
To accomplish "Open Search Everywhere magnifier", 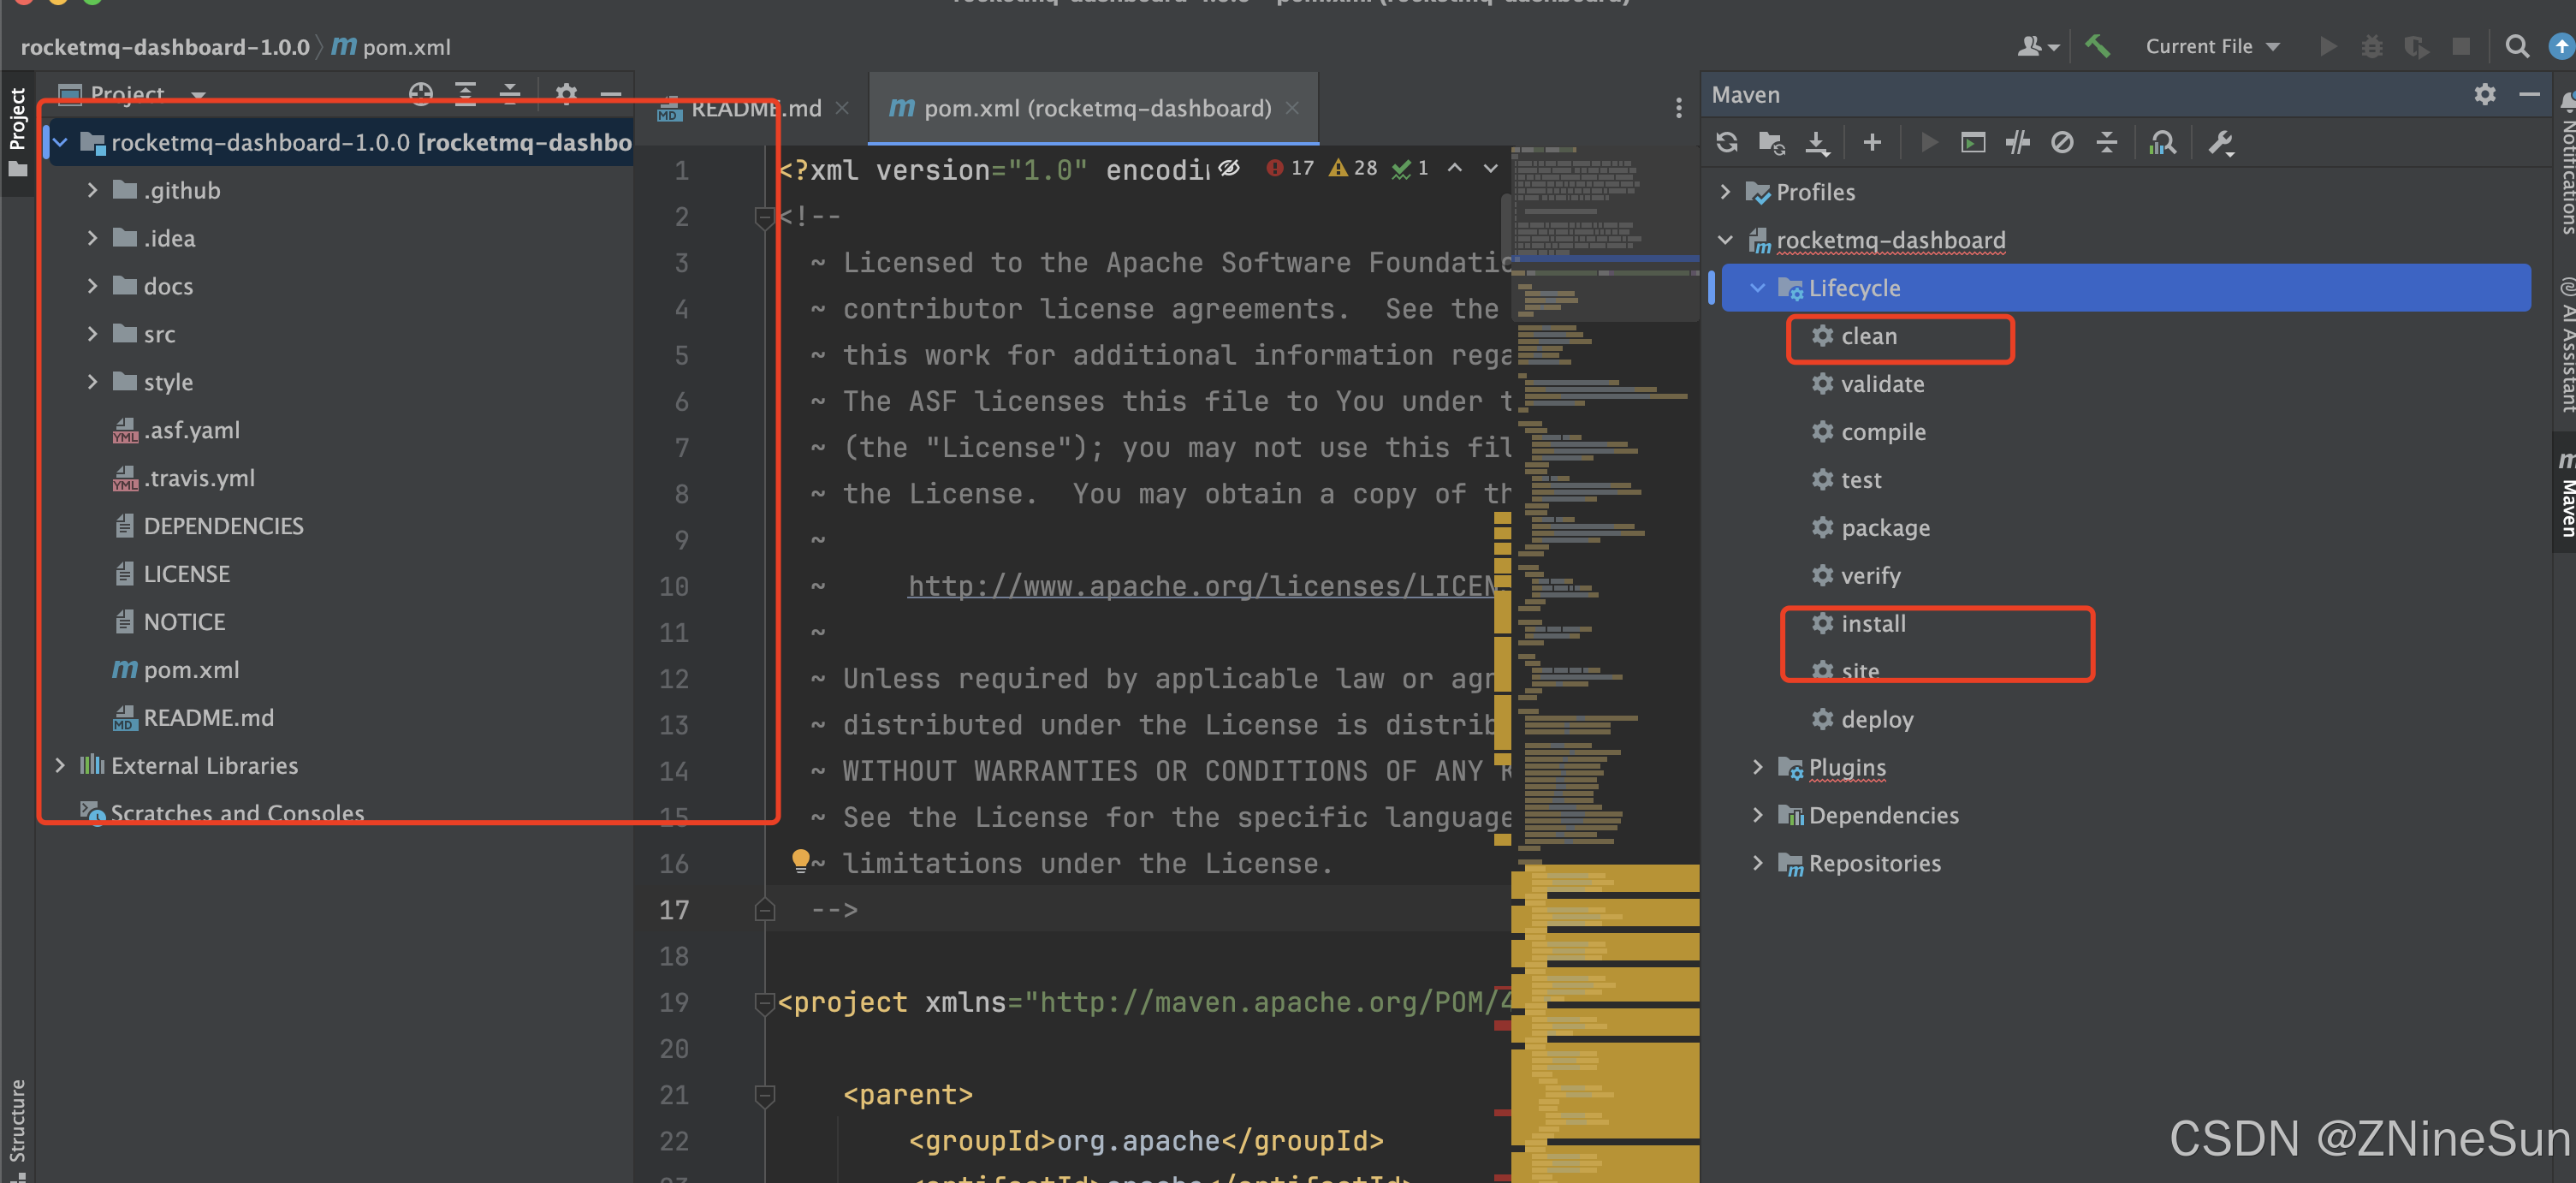I will click(2516, 46).
